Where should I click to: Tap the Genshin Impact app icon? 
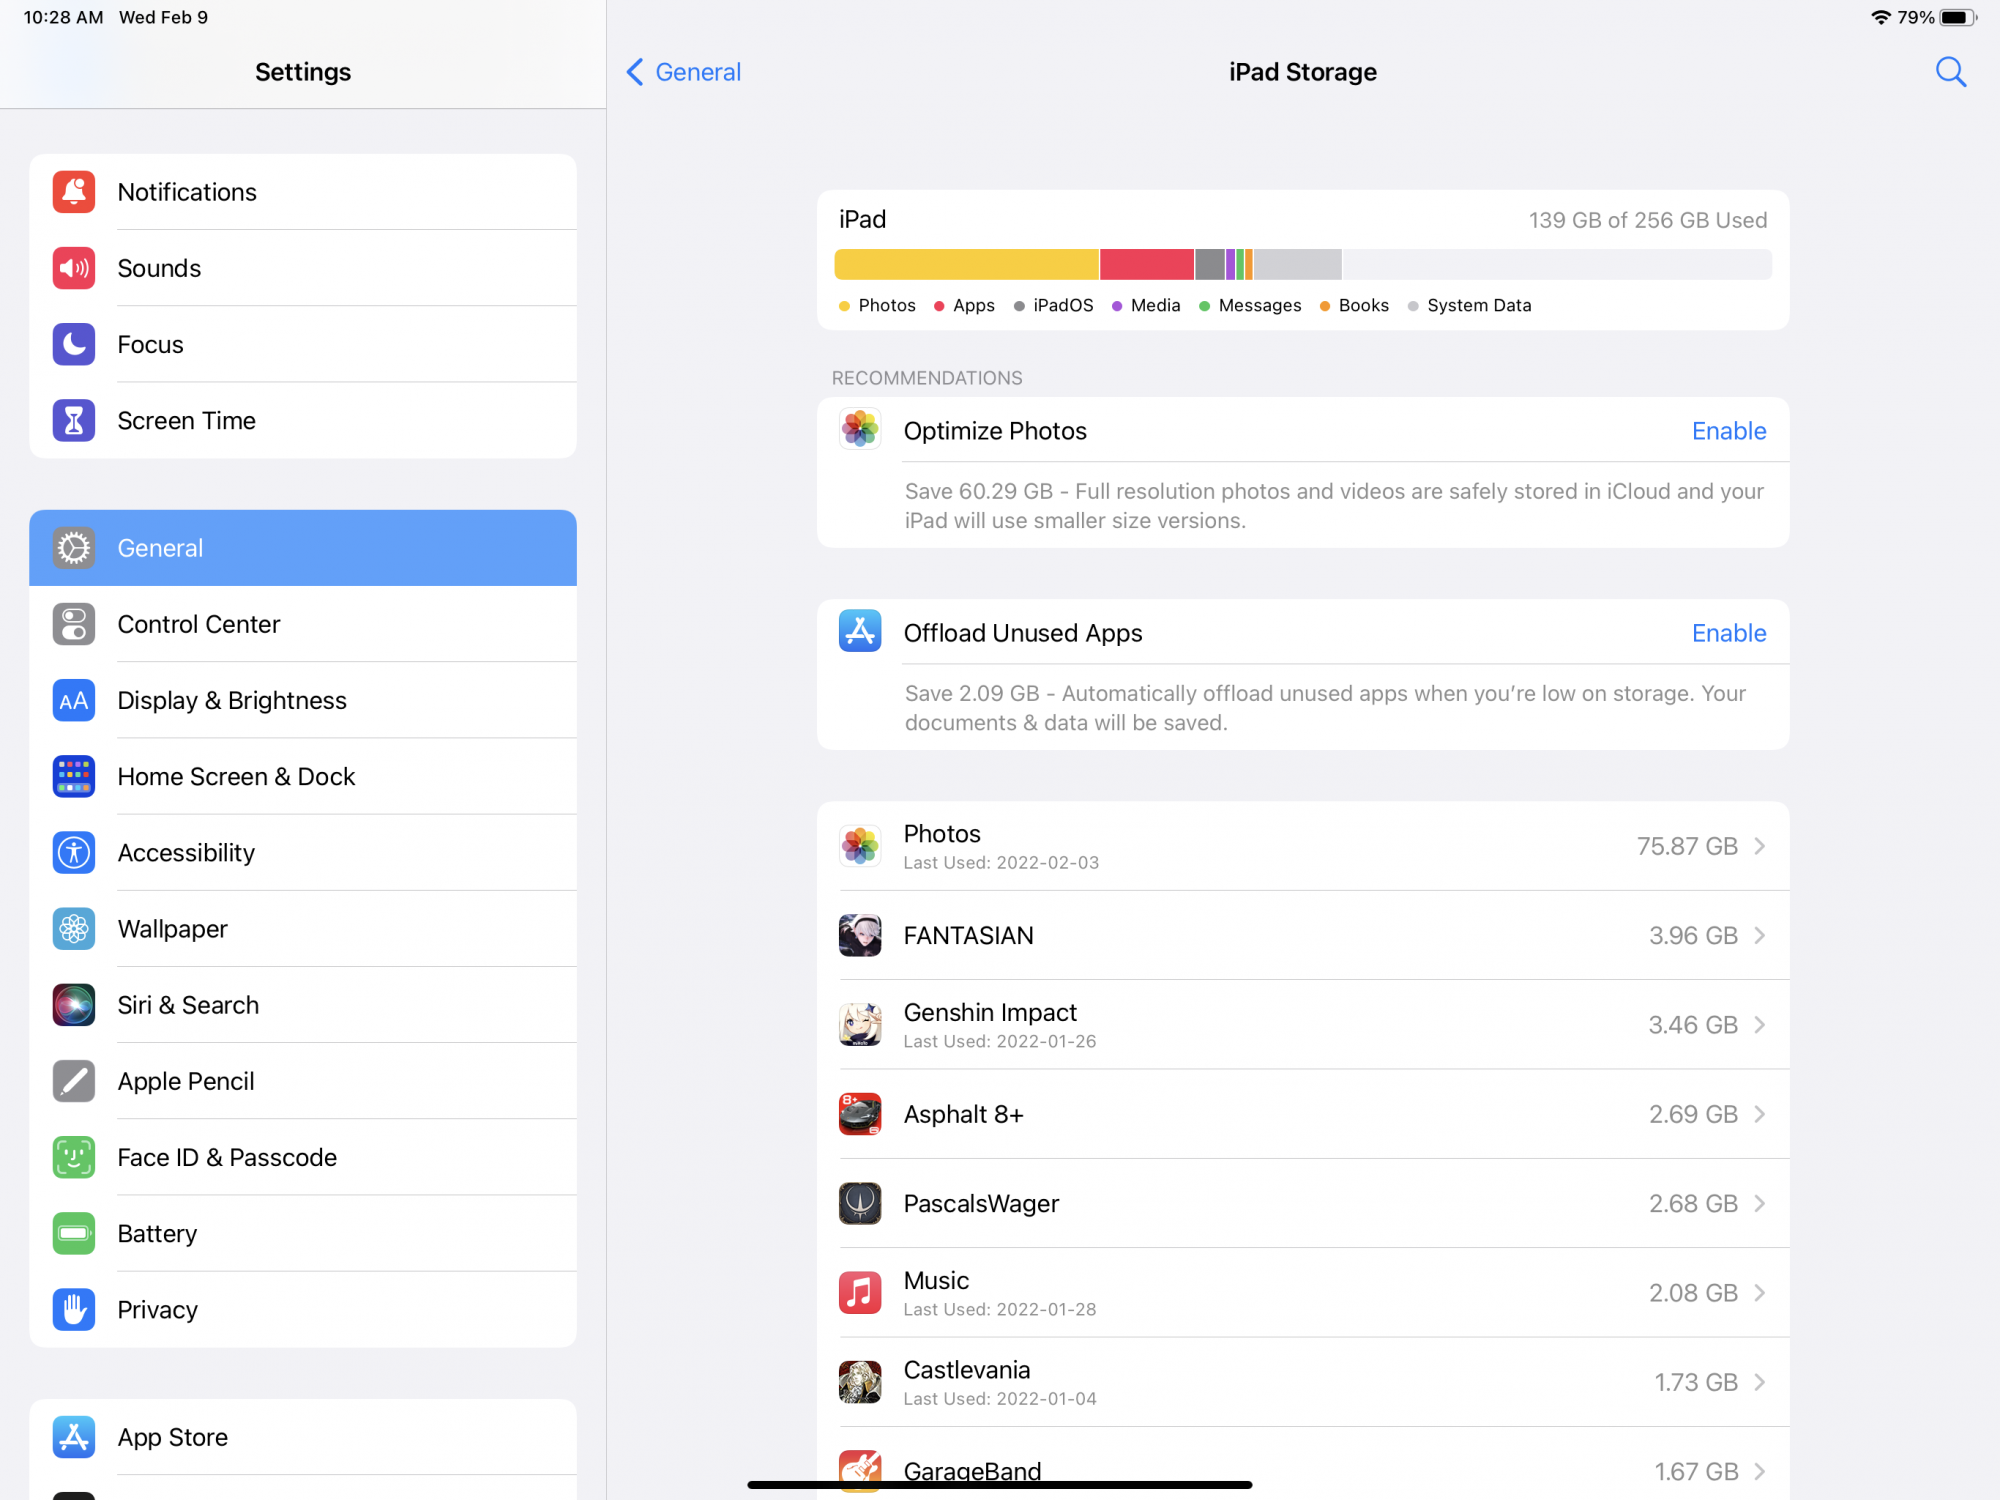860,1025
